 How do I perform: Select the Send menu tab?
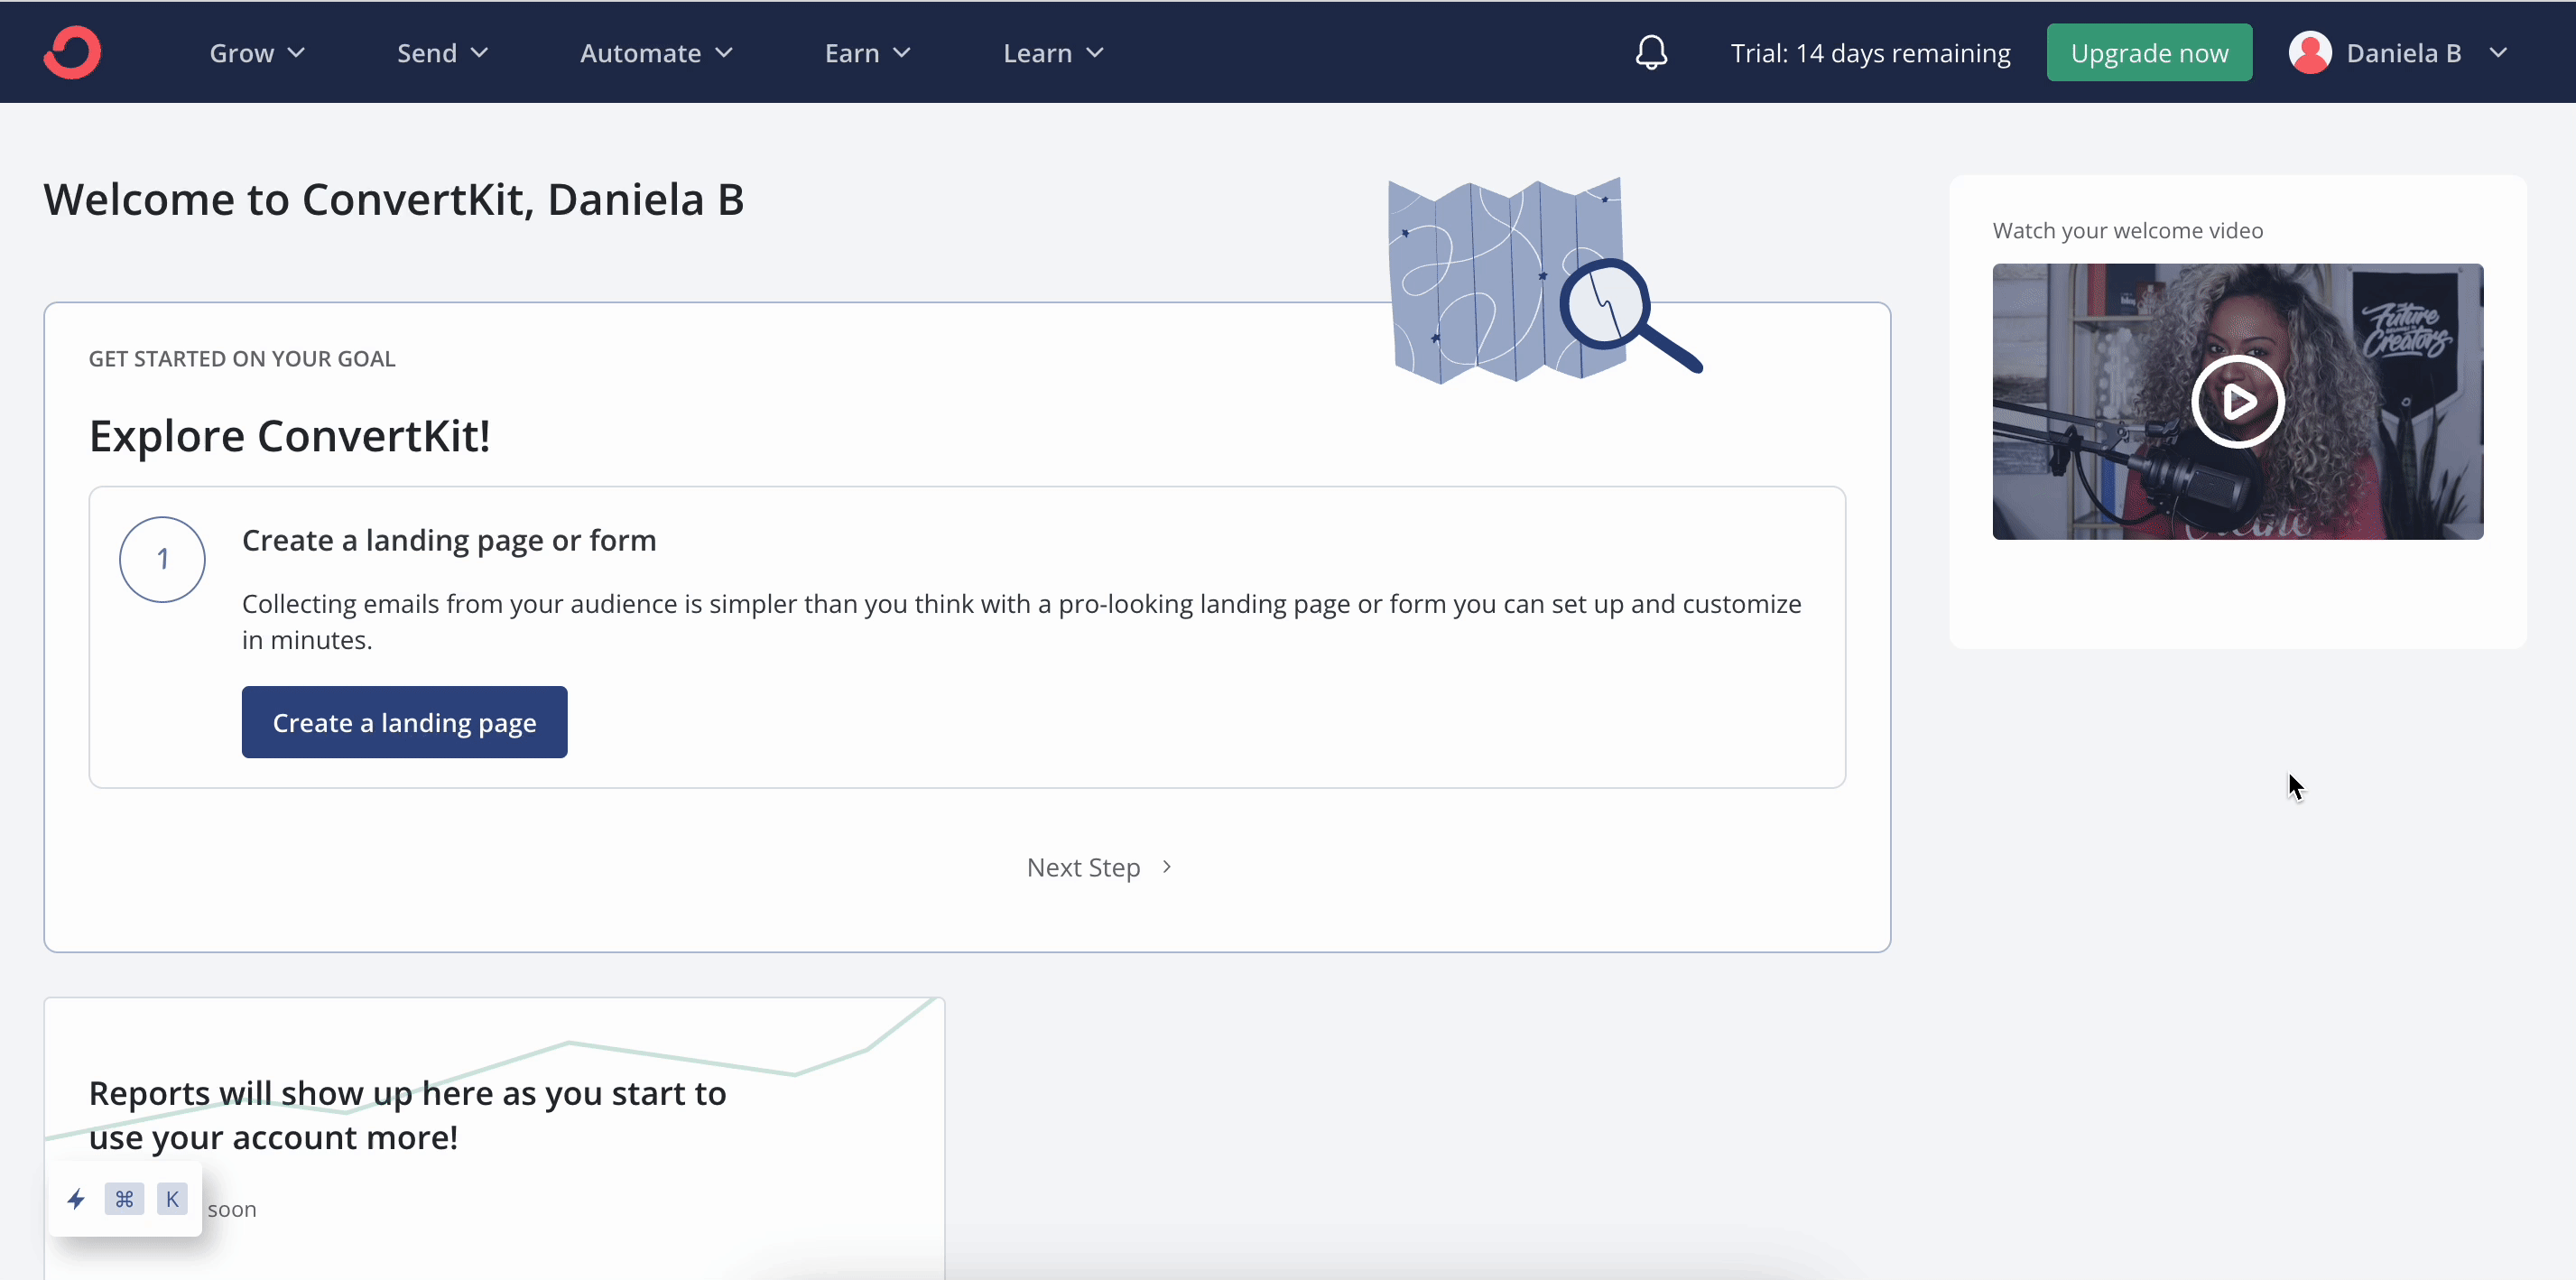point(442,52)
